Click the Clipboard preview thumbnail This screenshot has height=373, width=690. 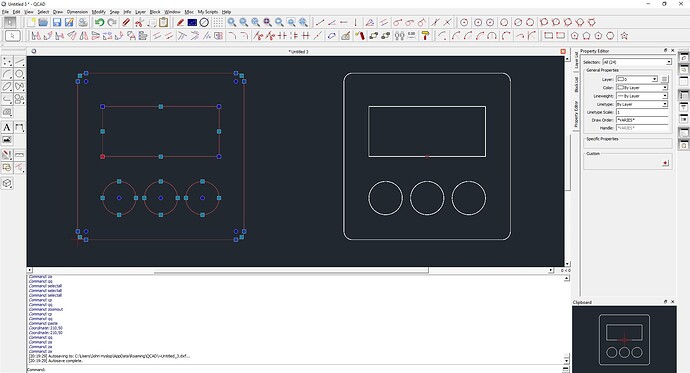(624, 340)
